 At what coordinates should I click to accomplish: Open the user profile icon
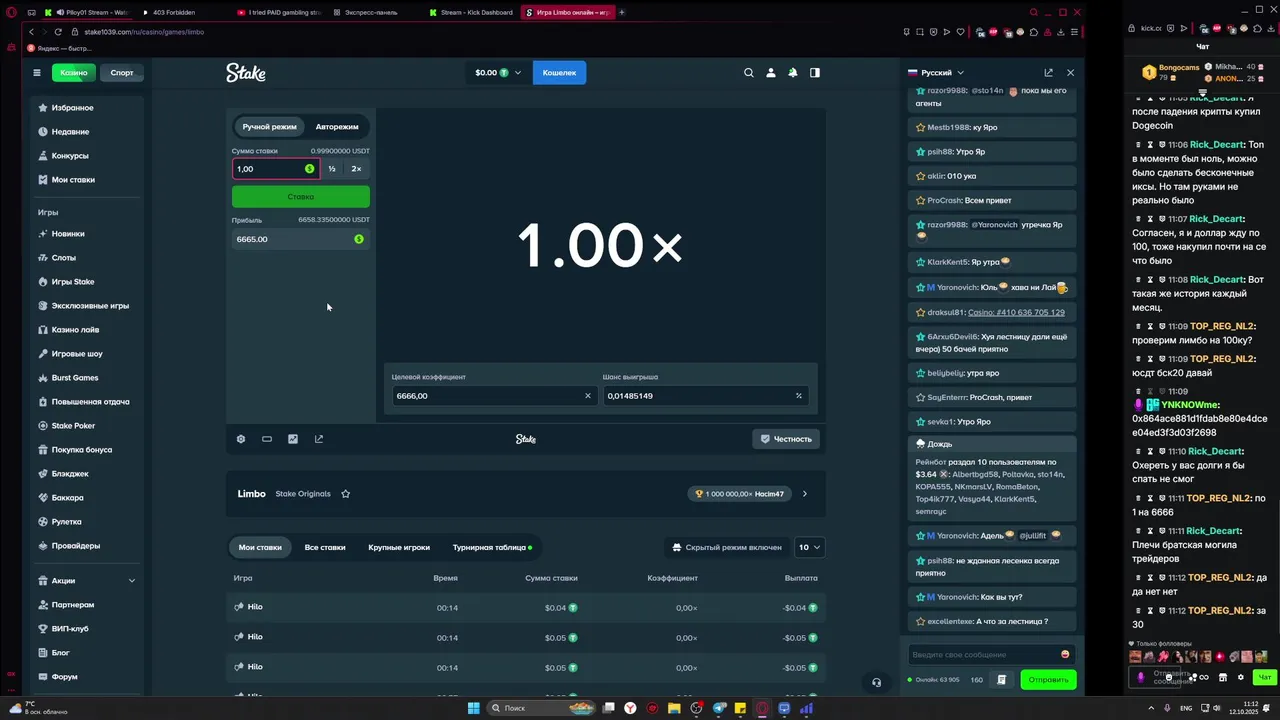(770, 72)
